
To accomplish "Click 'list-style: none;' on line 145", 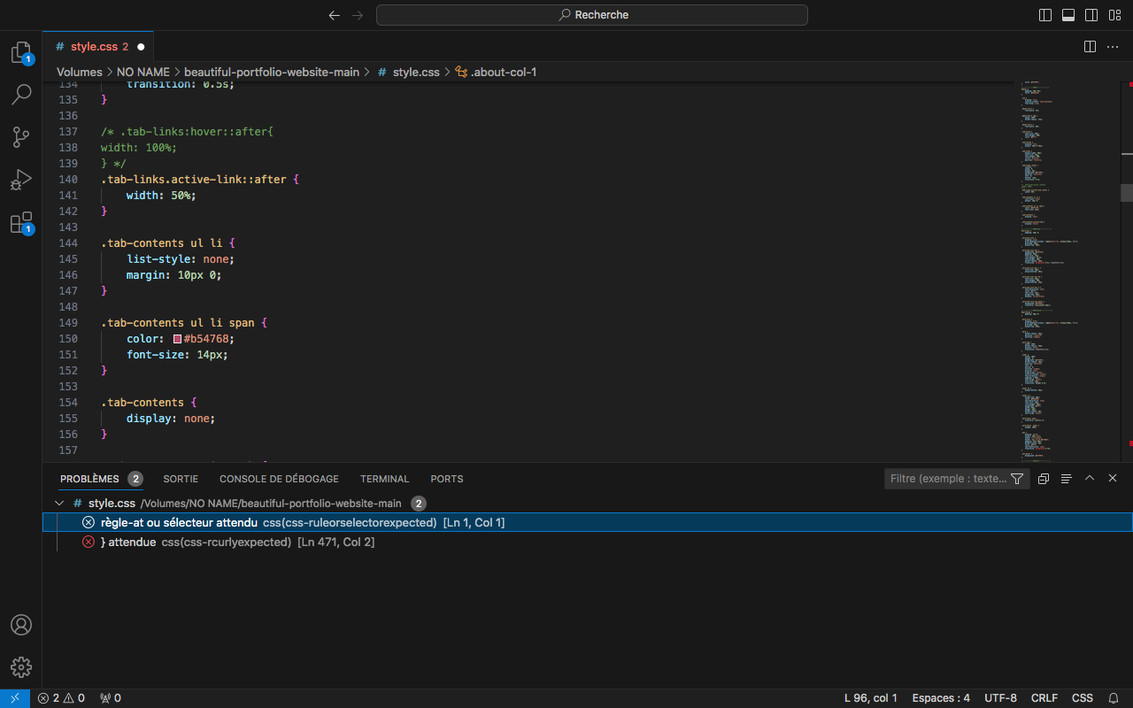I will coord(181,259).
